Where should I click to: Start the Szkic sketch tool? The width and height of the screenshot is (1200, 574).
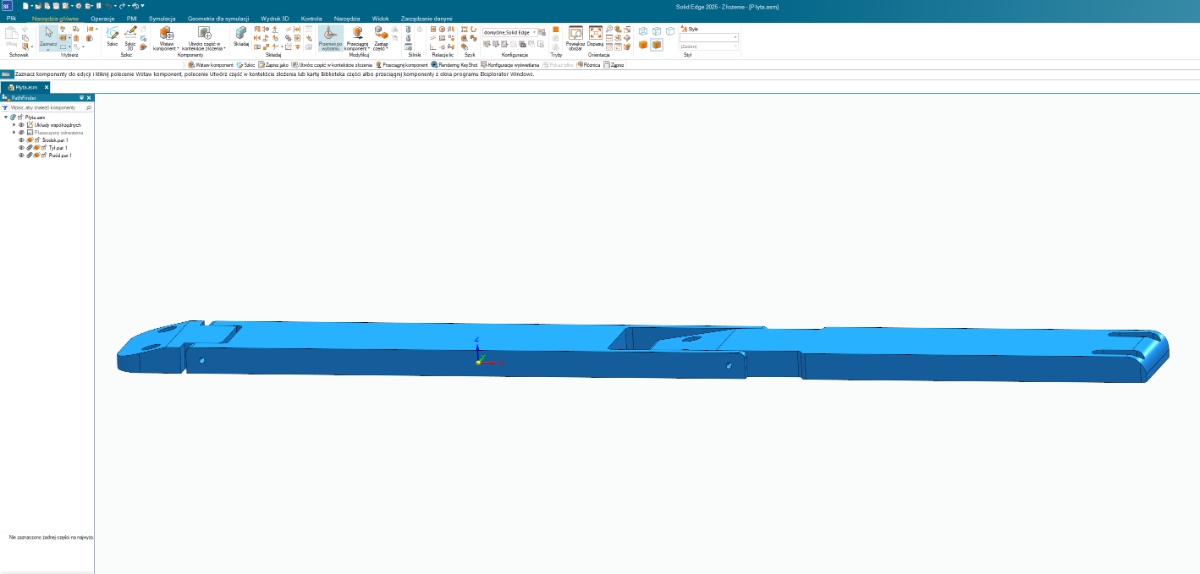pyautogui.click(x=113, y=35)
